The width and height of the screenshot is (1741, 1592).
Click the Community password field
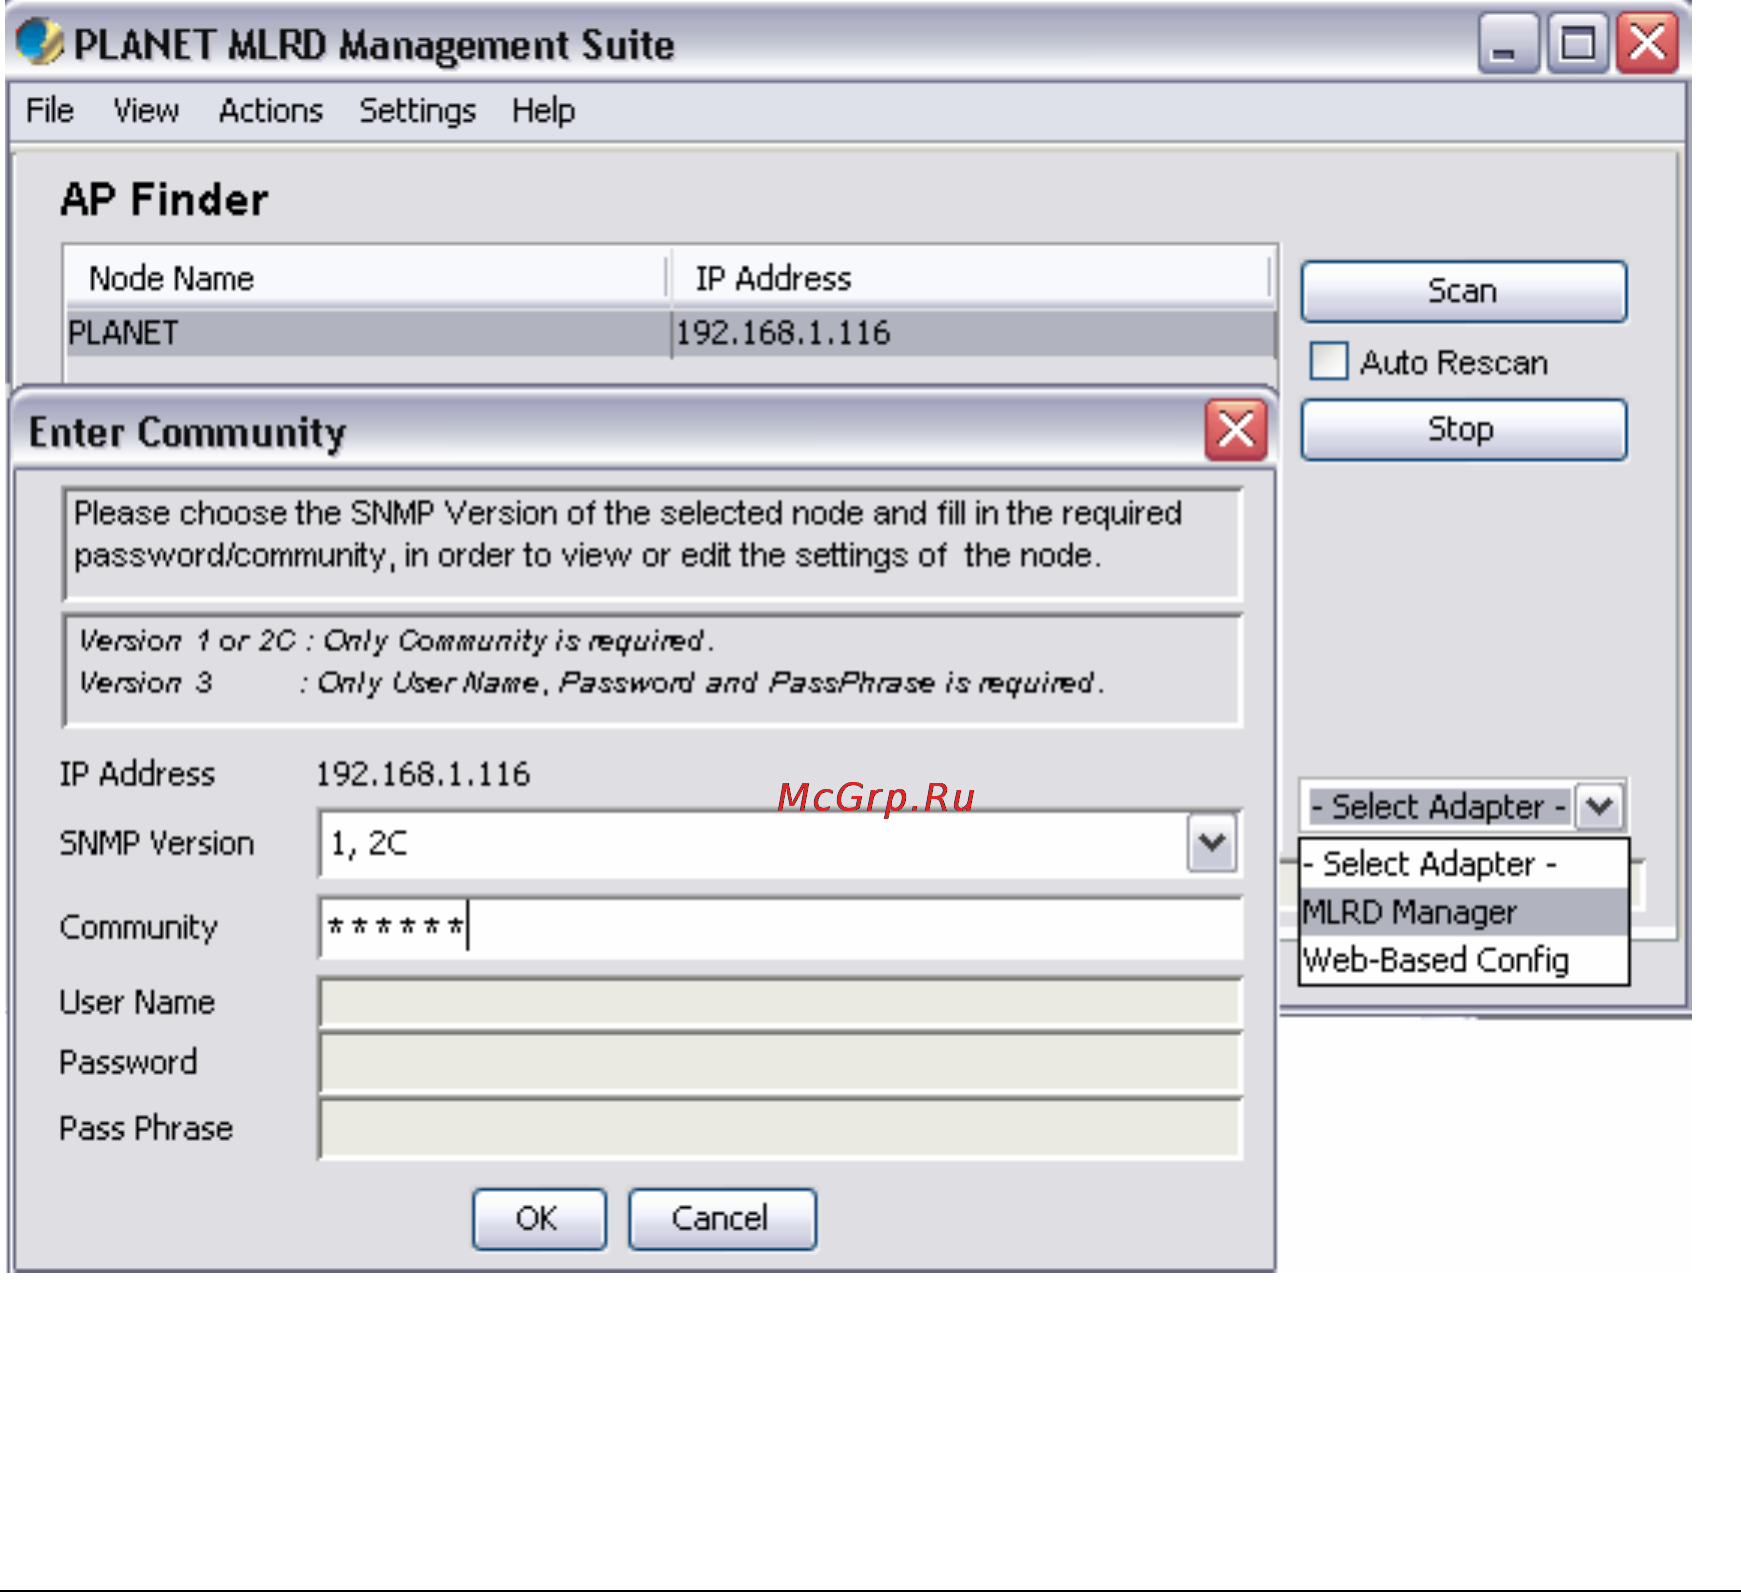click(x=780, y=927)
